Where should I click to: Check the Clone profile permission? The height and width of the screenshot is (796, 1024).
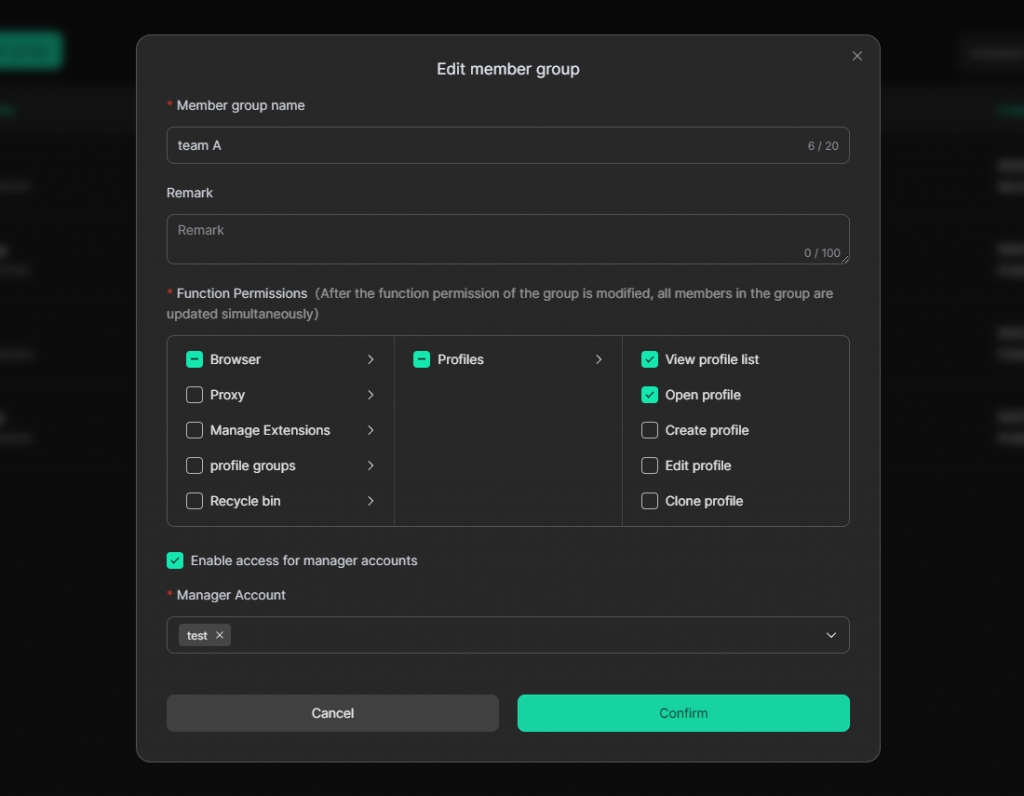tap(650, 501)
